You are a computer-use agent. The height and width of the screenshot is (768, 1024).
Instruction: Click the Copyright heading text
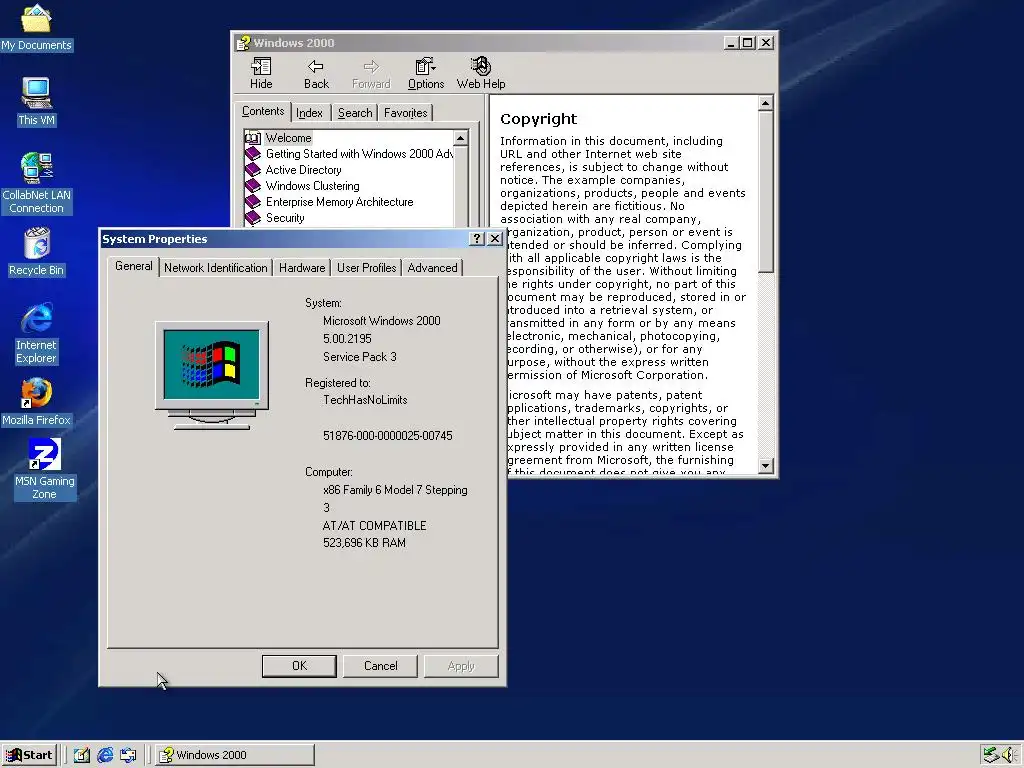click(x=538, y=119)
